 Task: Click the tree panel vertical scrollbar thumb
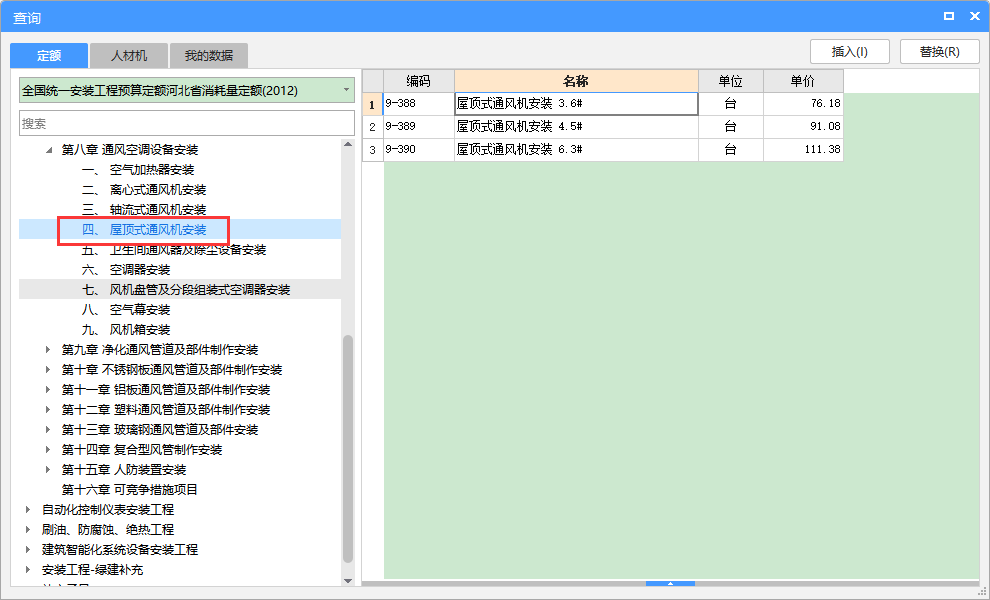coord(348,449)
